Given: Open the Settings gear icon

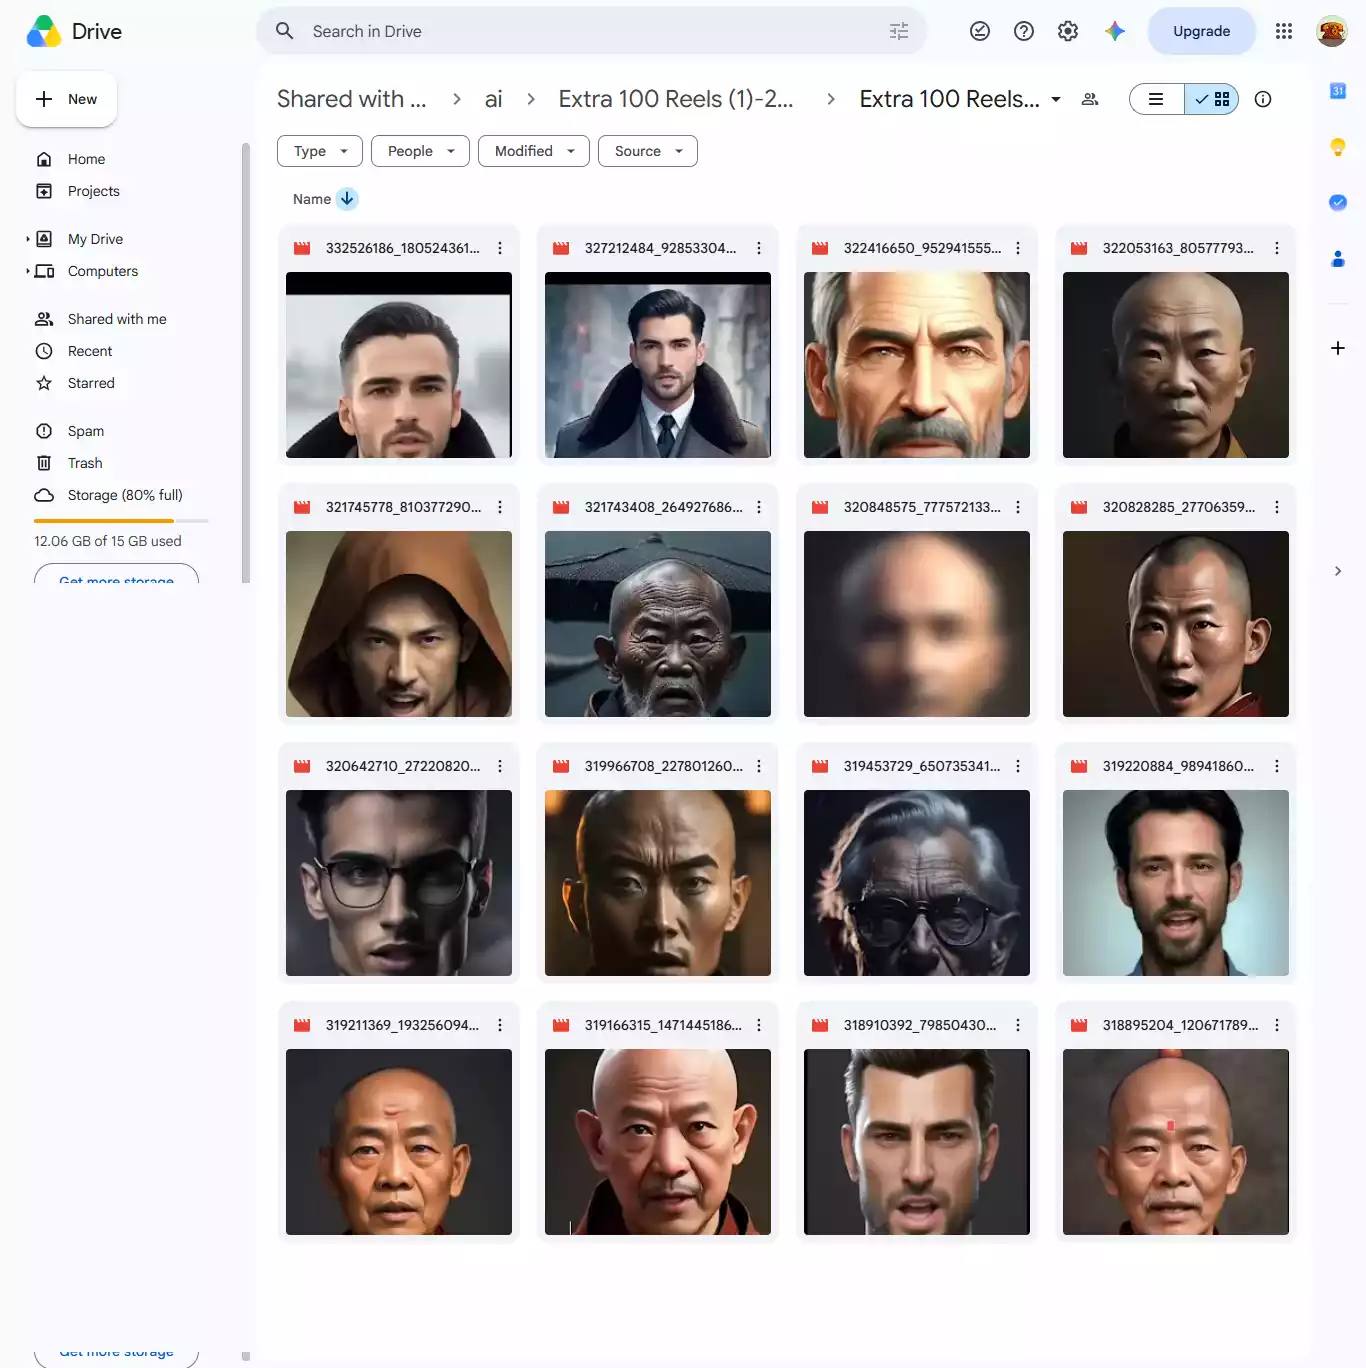Looking at the screenshot, I should [1068, 31].
